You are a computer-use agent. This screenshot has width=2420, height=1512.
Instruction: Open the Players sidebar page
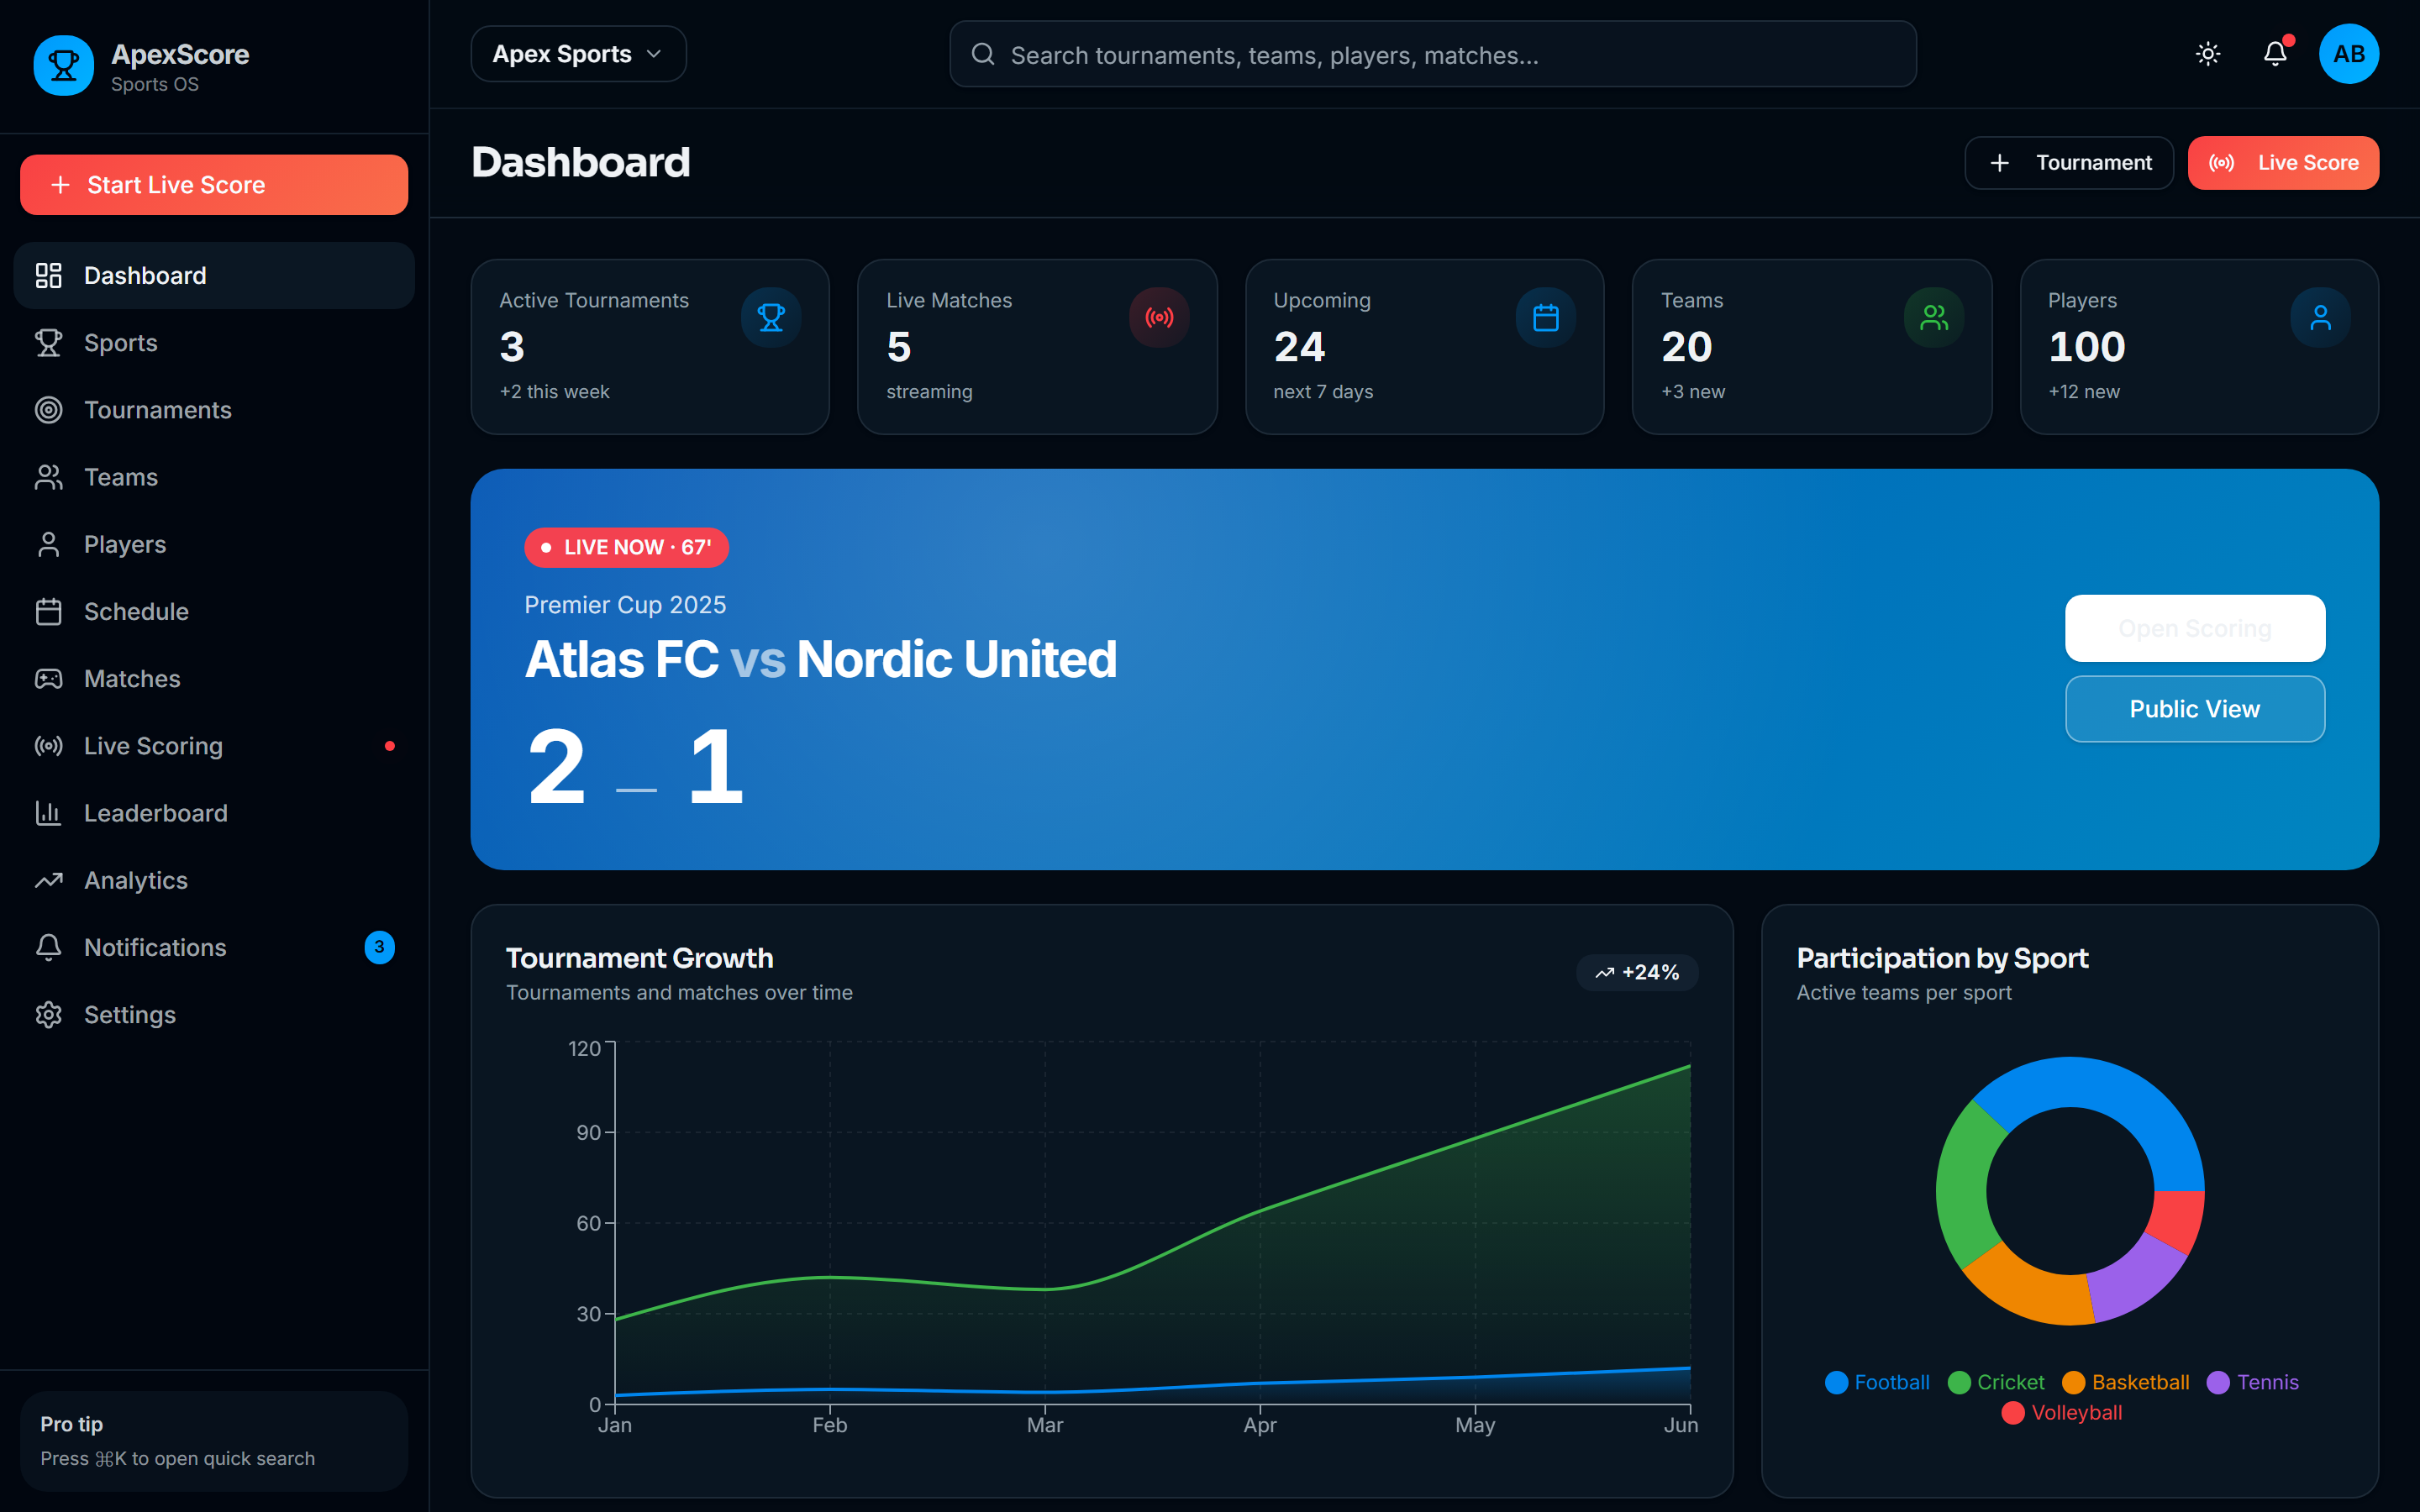214,544
